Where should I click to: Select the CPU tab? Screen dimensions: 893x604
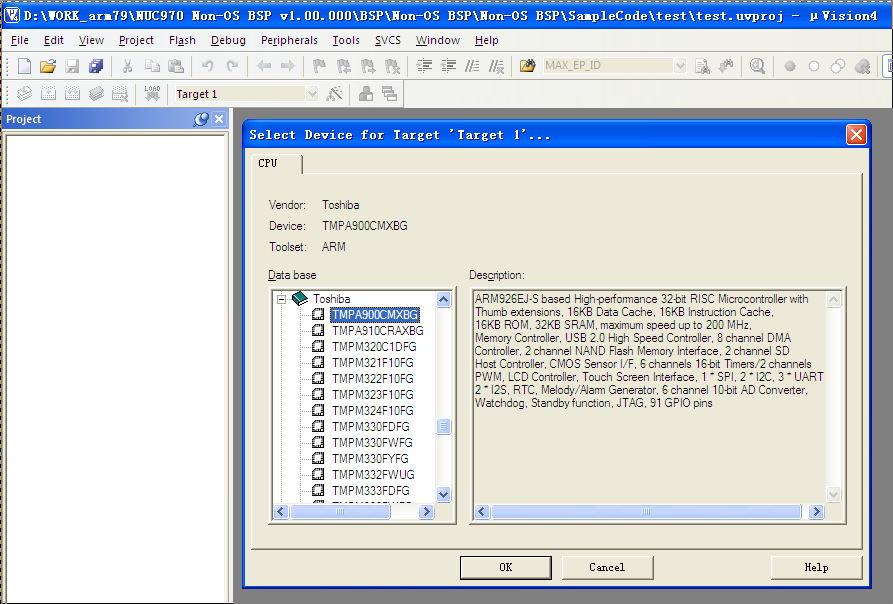268,163
